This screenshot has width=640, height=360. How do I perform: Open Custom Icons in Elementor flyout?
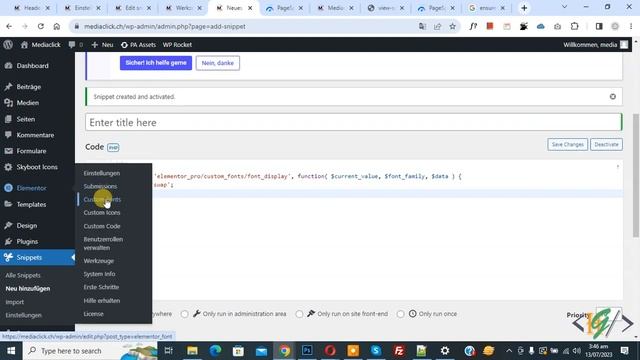click(x=102, y=213)
